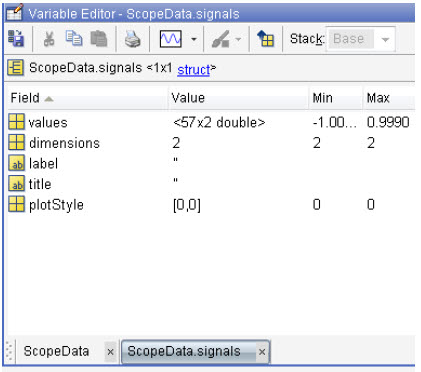Screen dimensions: 421x372
Task: Click the Save variable toolbar icon
Action: [x=16, y=39]
